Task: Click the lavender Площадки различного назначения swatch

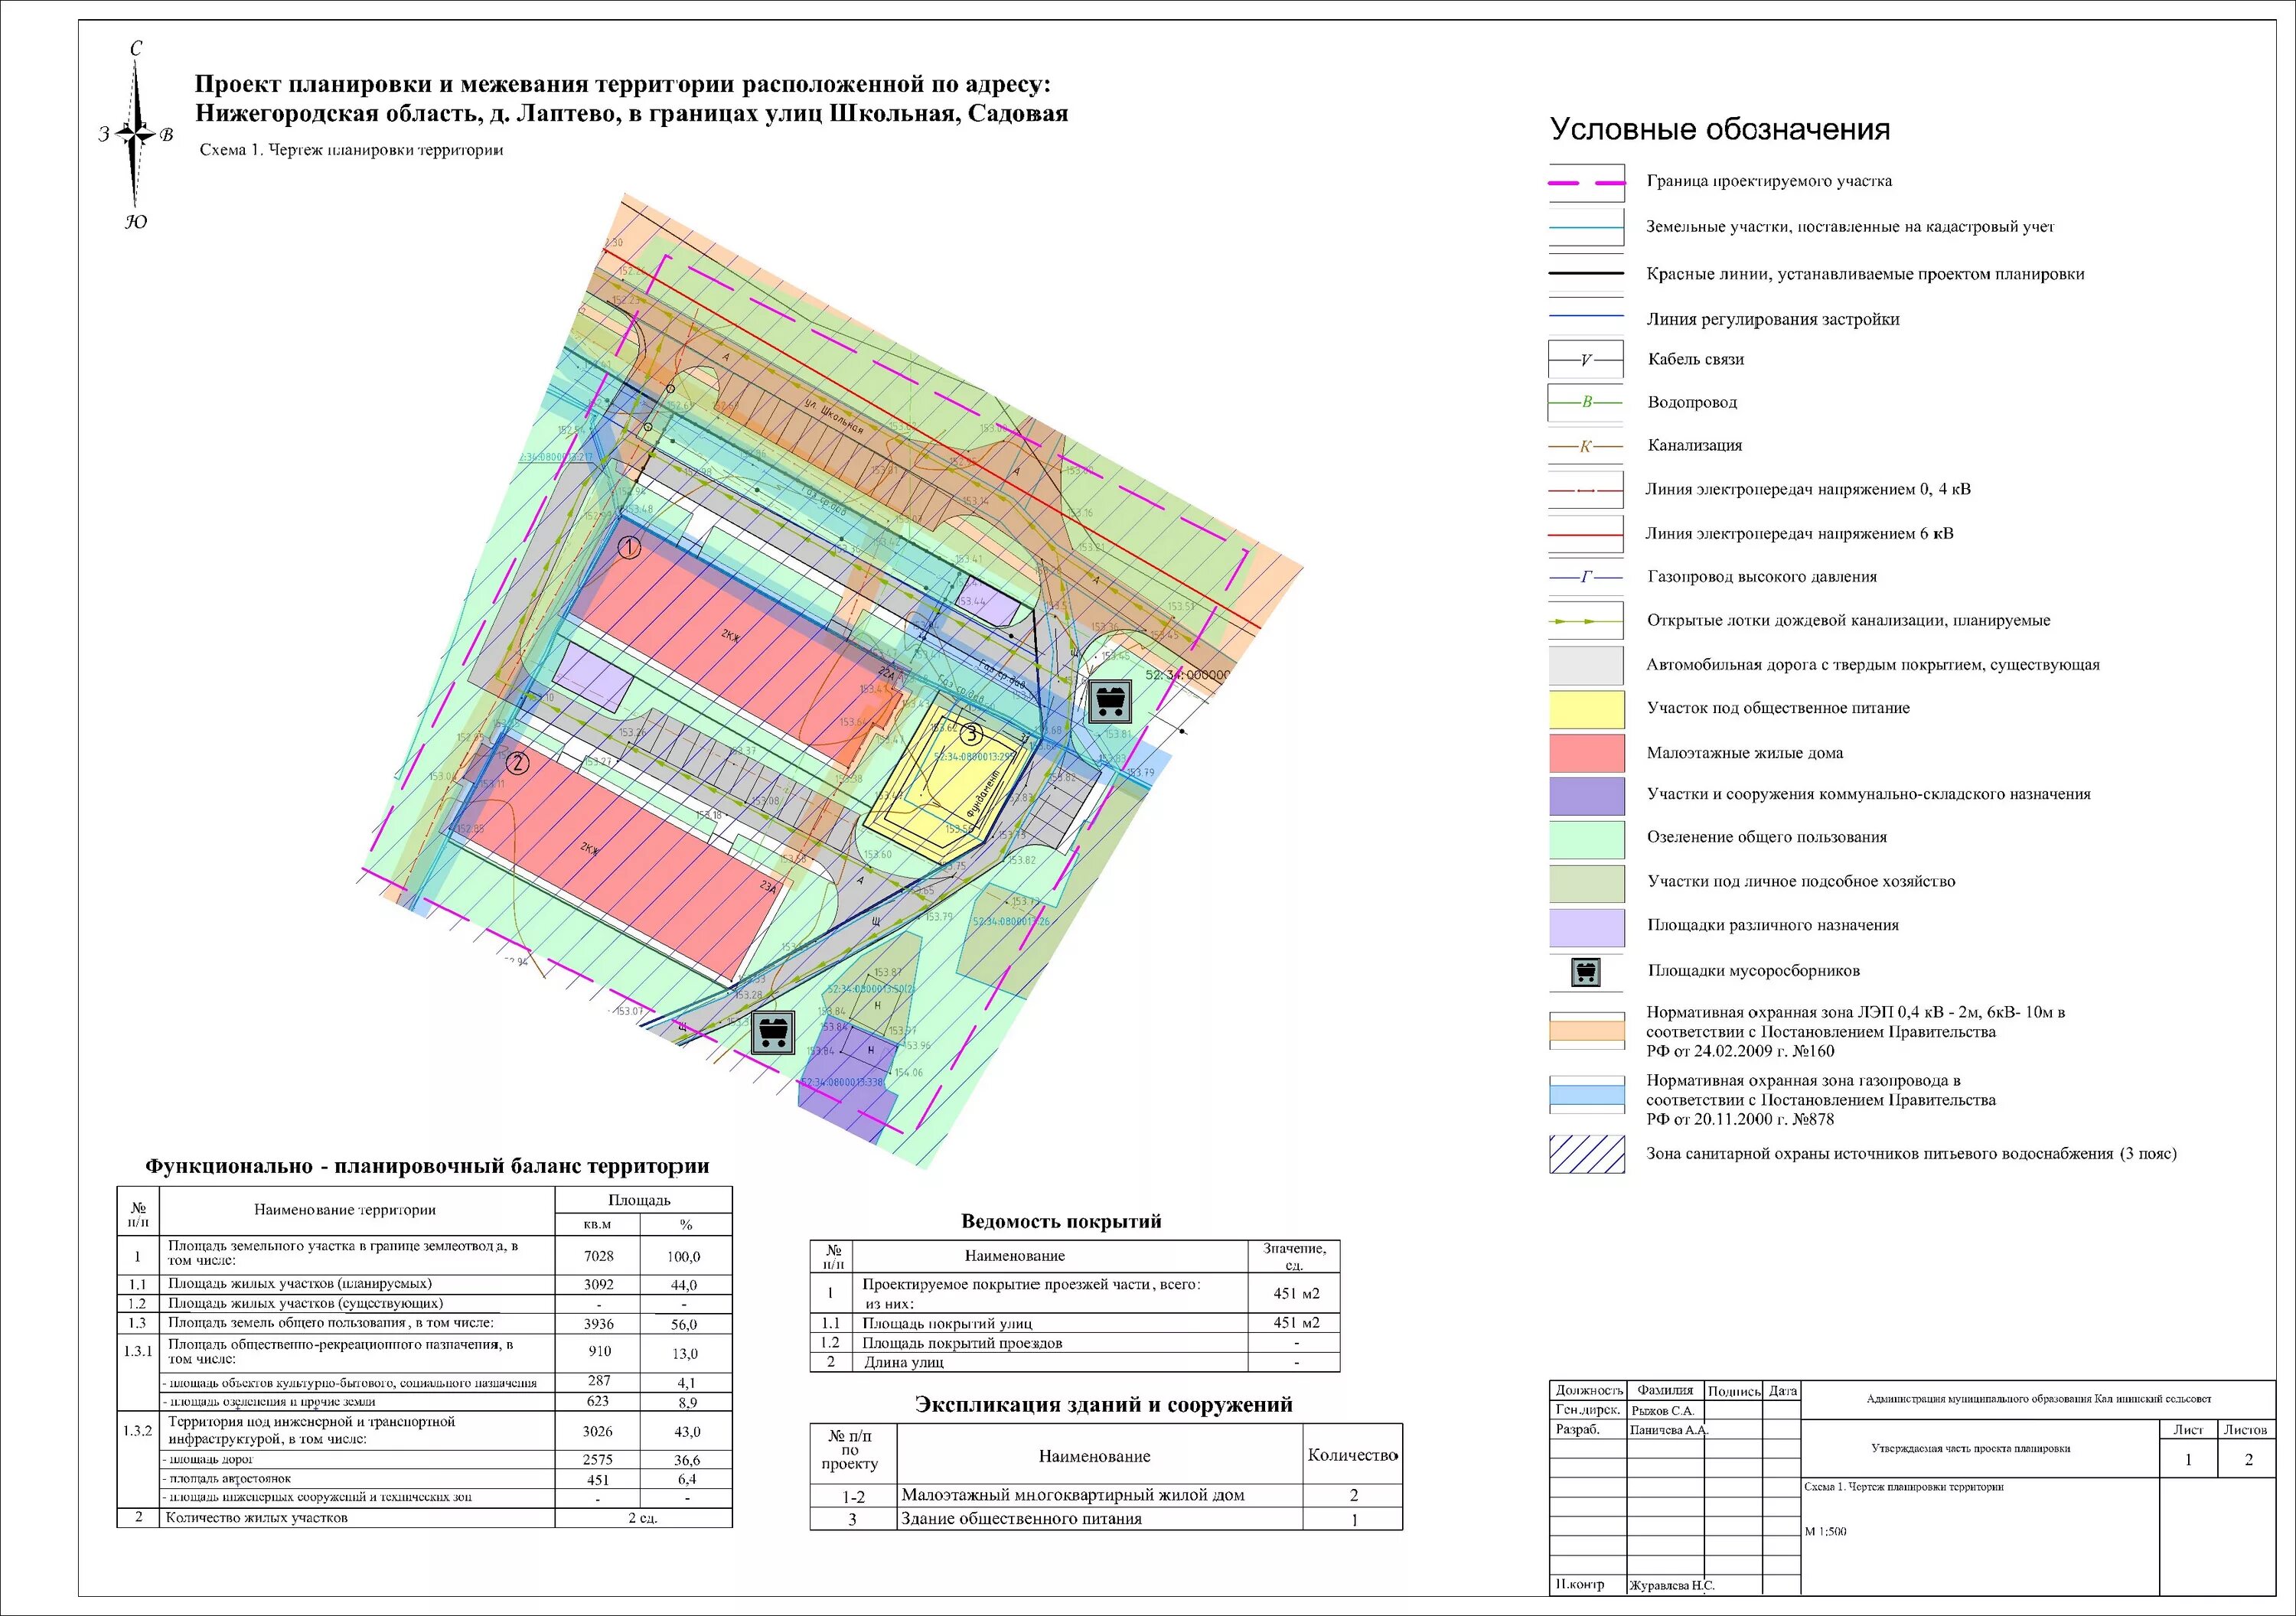Action: [x=1586, y=927]
